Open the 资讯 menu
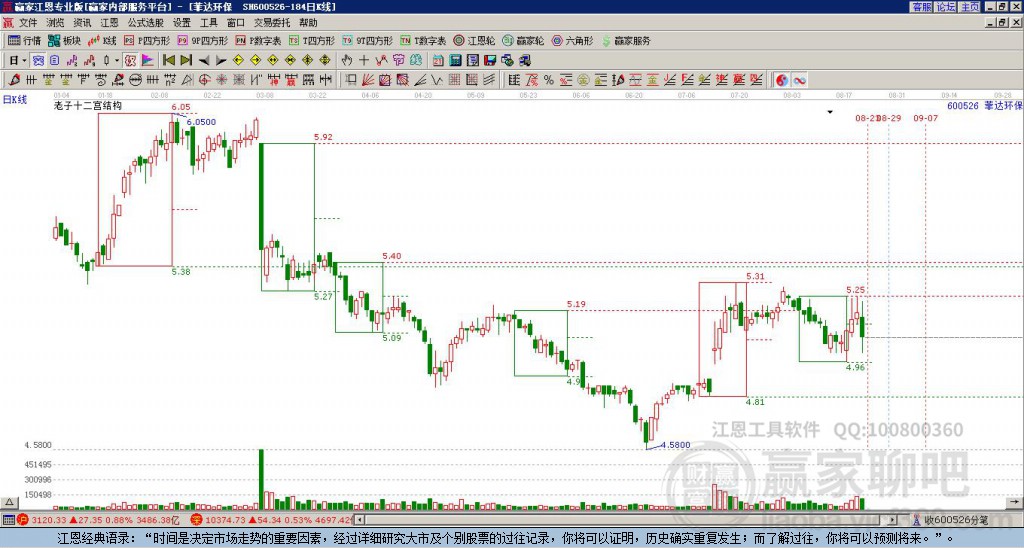Viewport: 1024px width, 548px height. [82, 23]
